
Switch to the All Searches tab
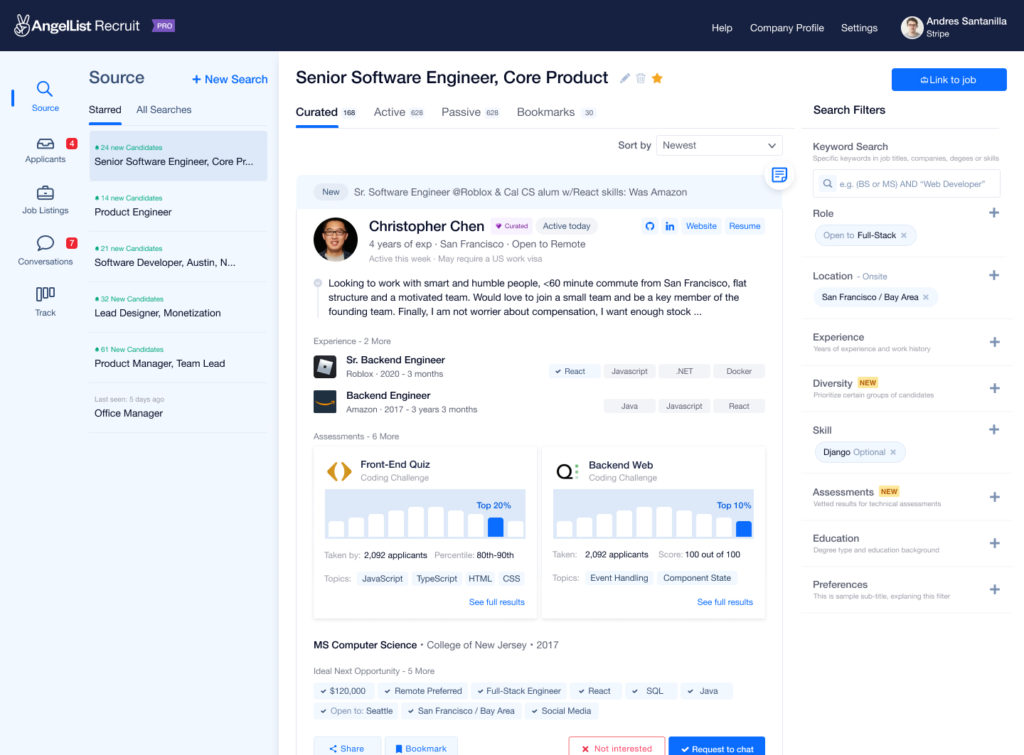tap(164, 110)
